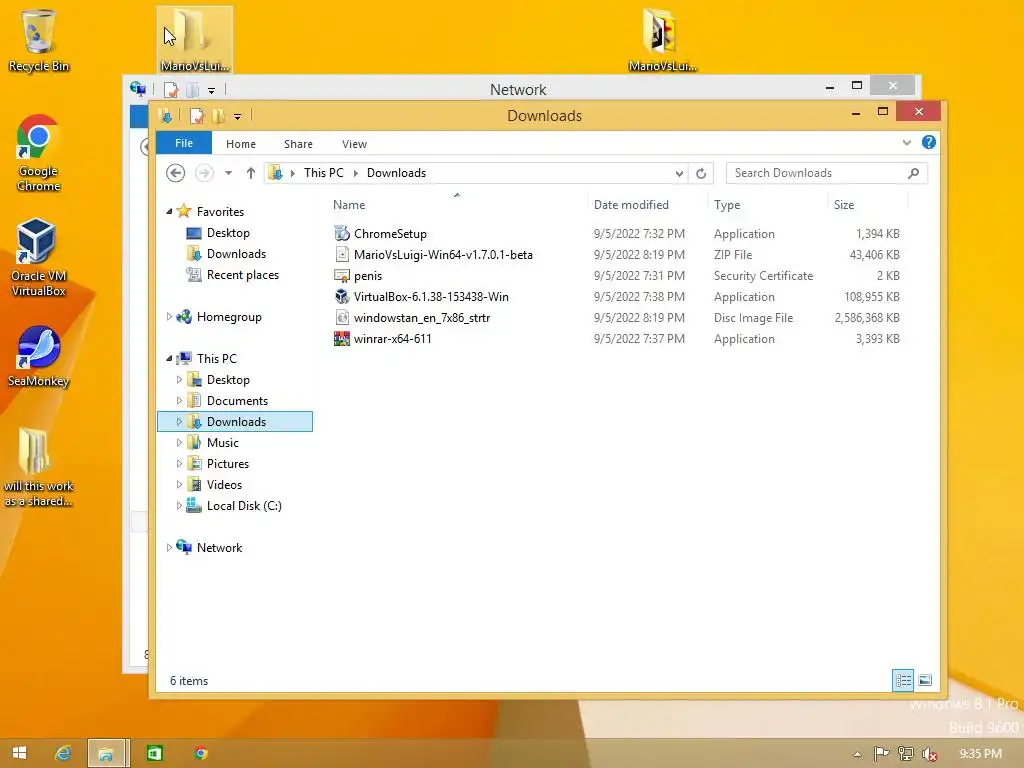Click This PC in the address breadcrumb

point(323,173)
